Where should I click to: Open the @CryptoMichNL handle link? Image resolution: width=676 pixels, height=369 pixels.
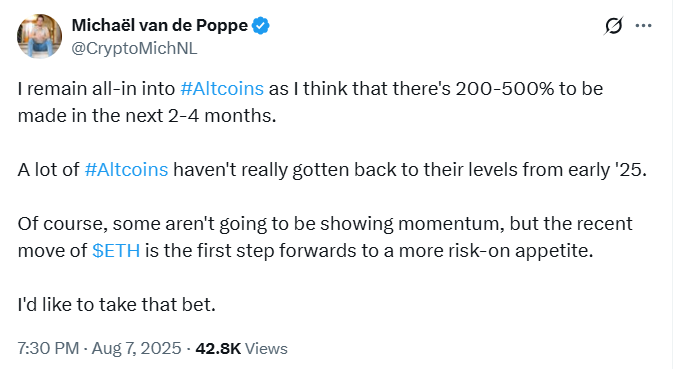pos(134,48)
